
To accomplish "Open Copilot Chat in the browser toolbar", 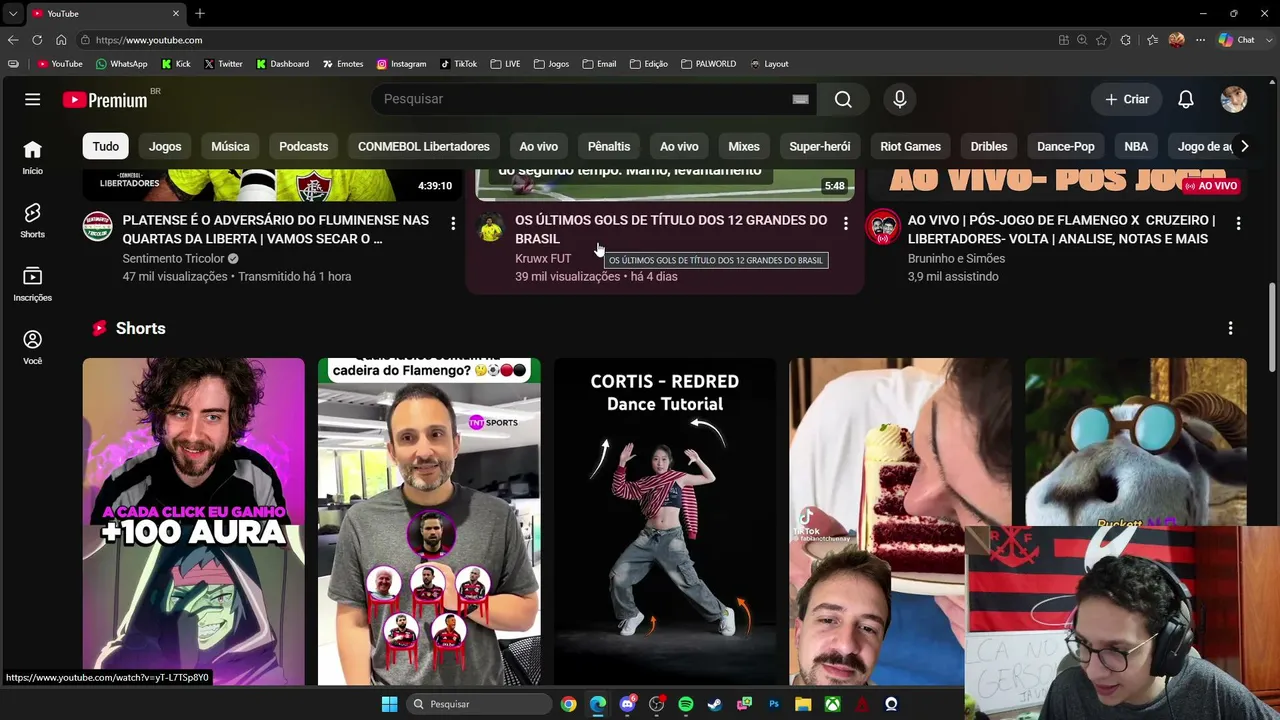I will [x=1237, y=40].
